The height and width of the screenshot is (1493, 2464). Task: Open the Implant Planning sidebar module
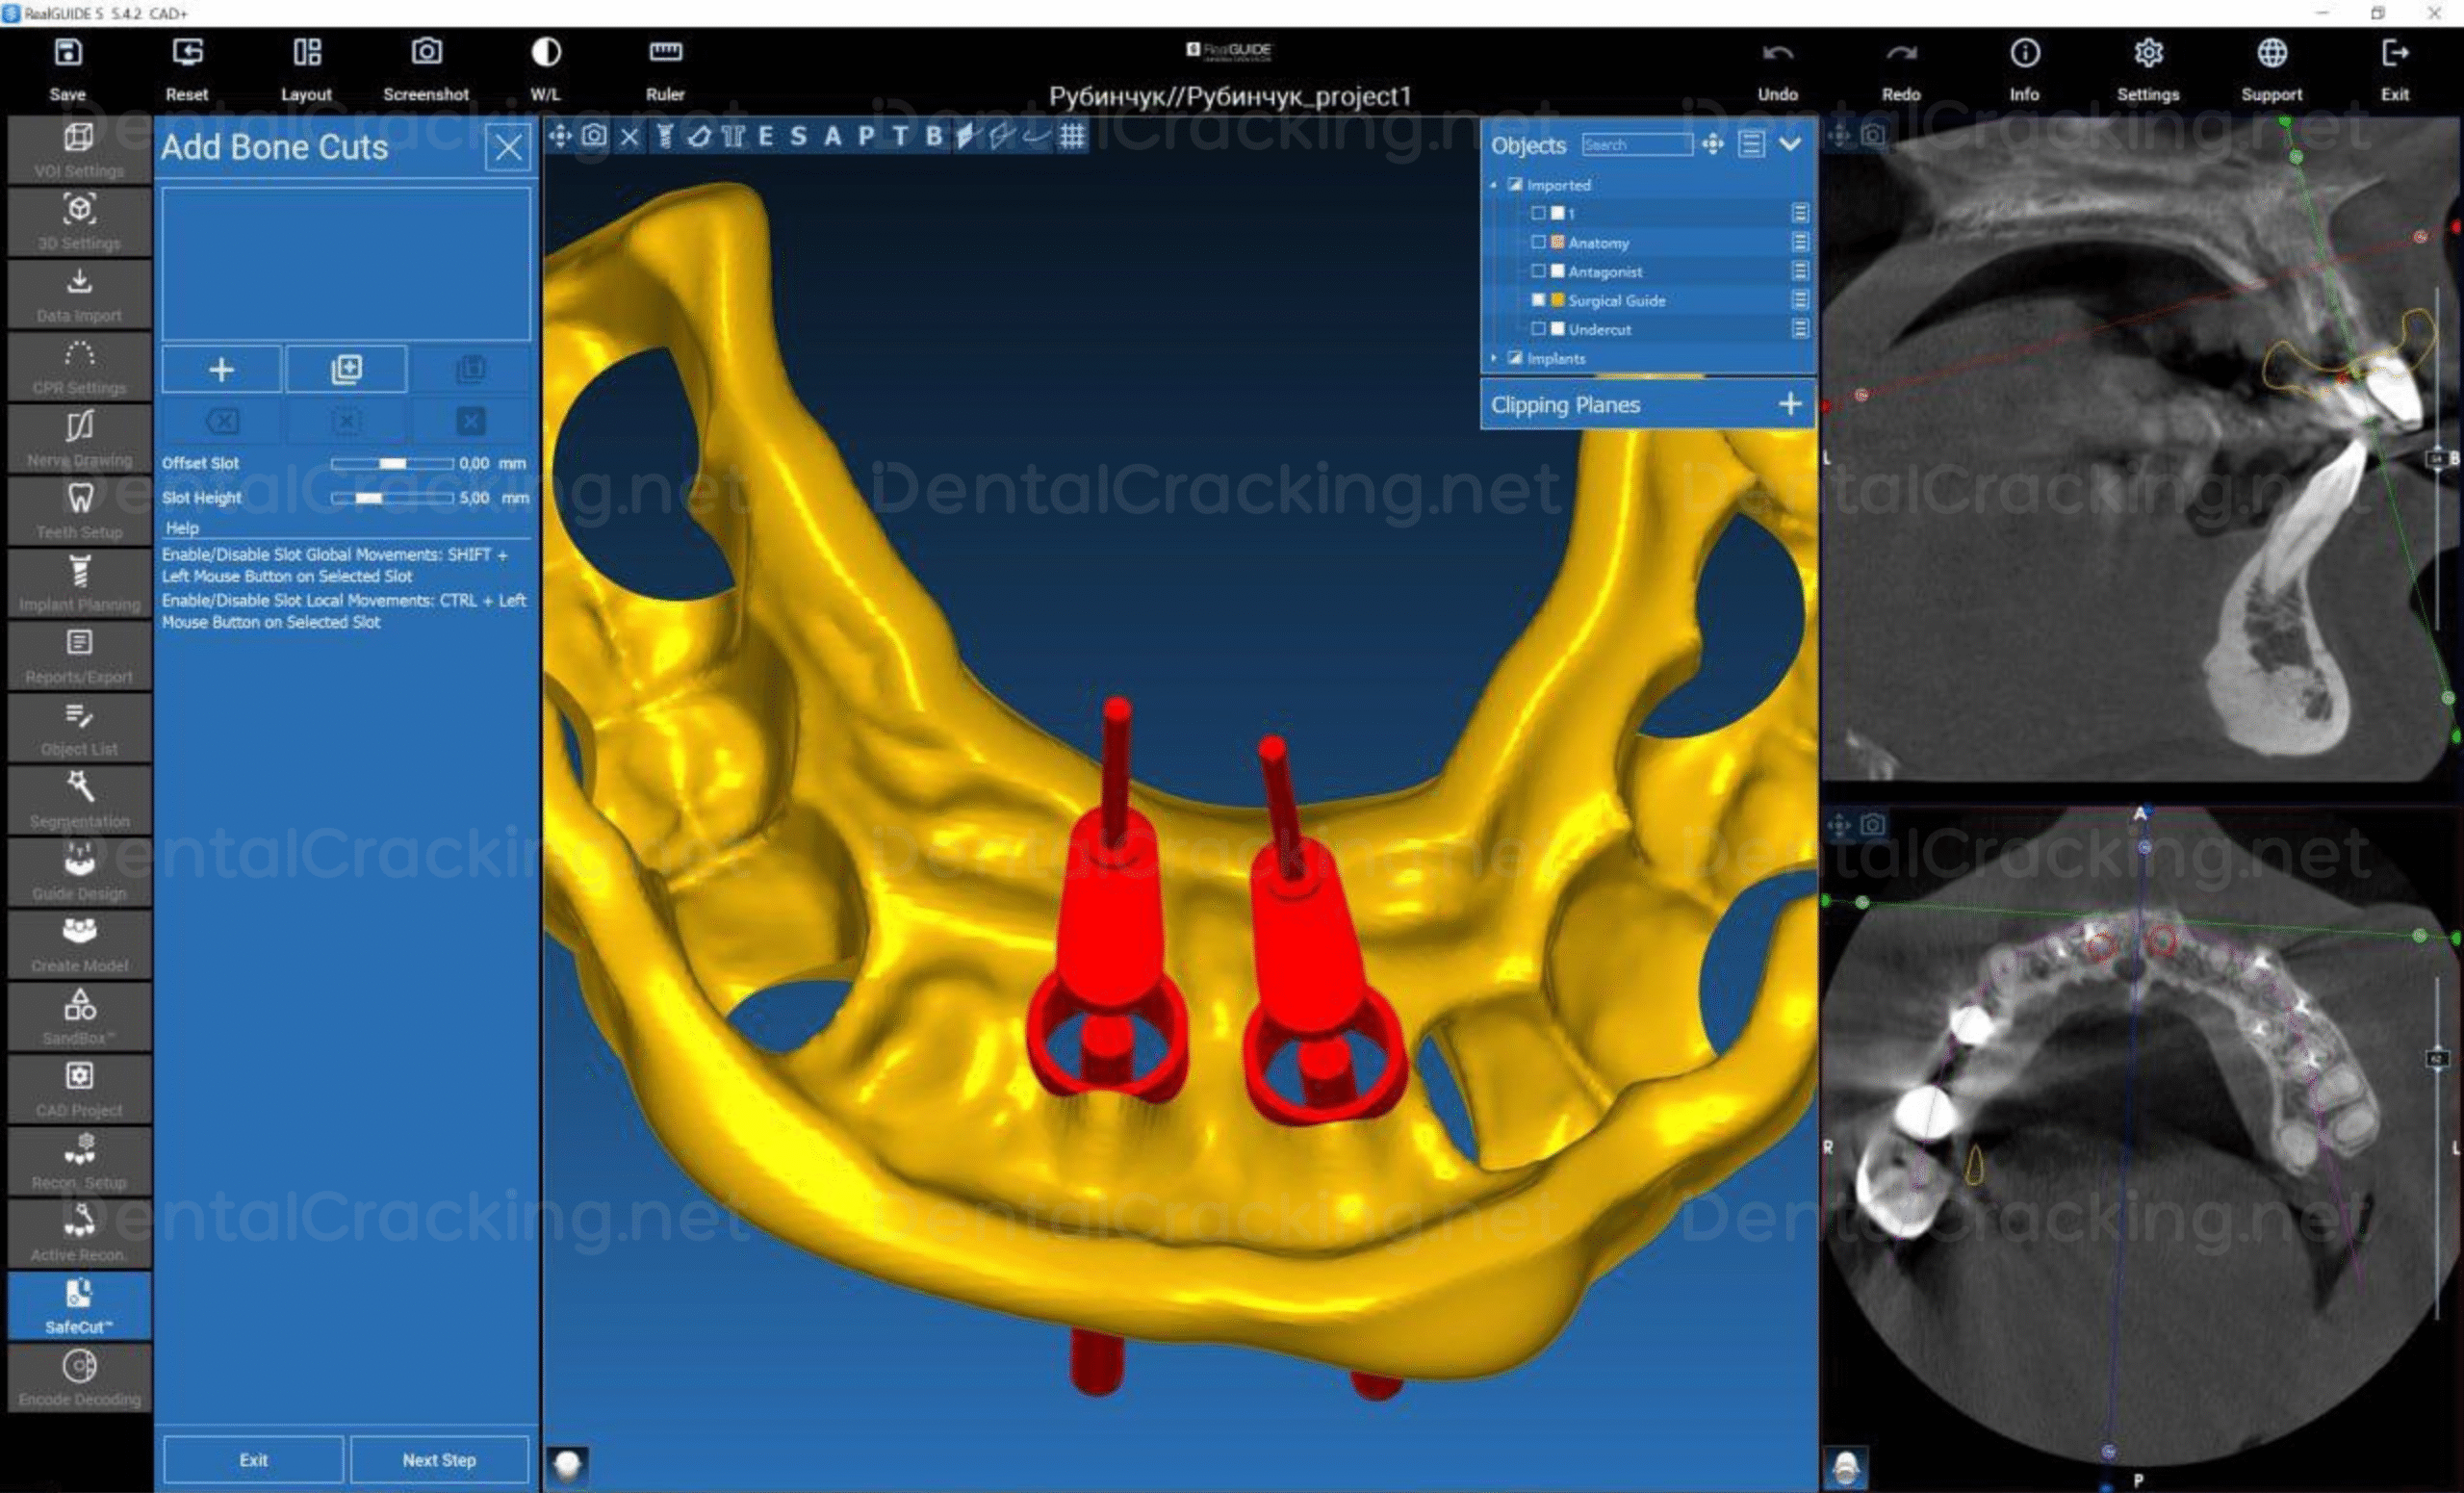point(79,583)
